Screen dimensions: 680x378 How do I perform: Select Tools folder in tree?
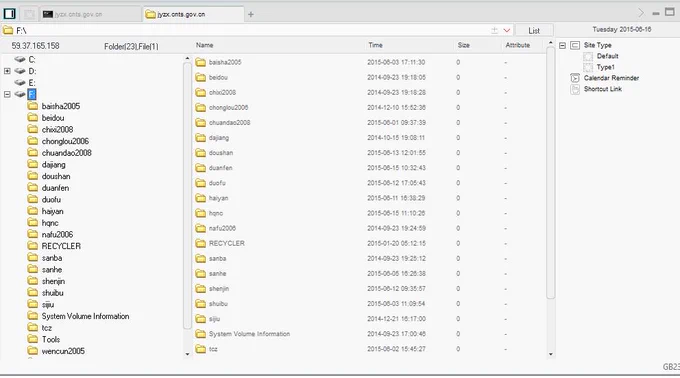click(51, 340)
